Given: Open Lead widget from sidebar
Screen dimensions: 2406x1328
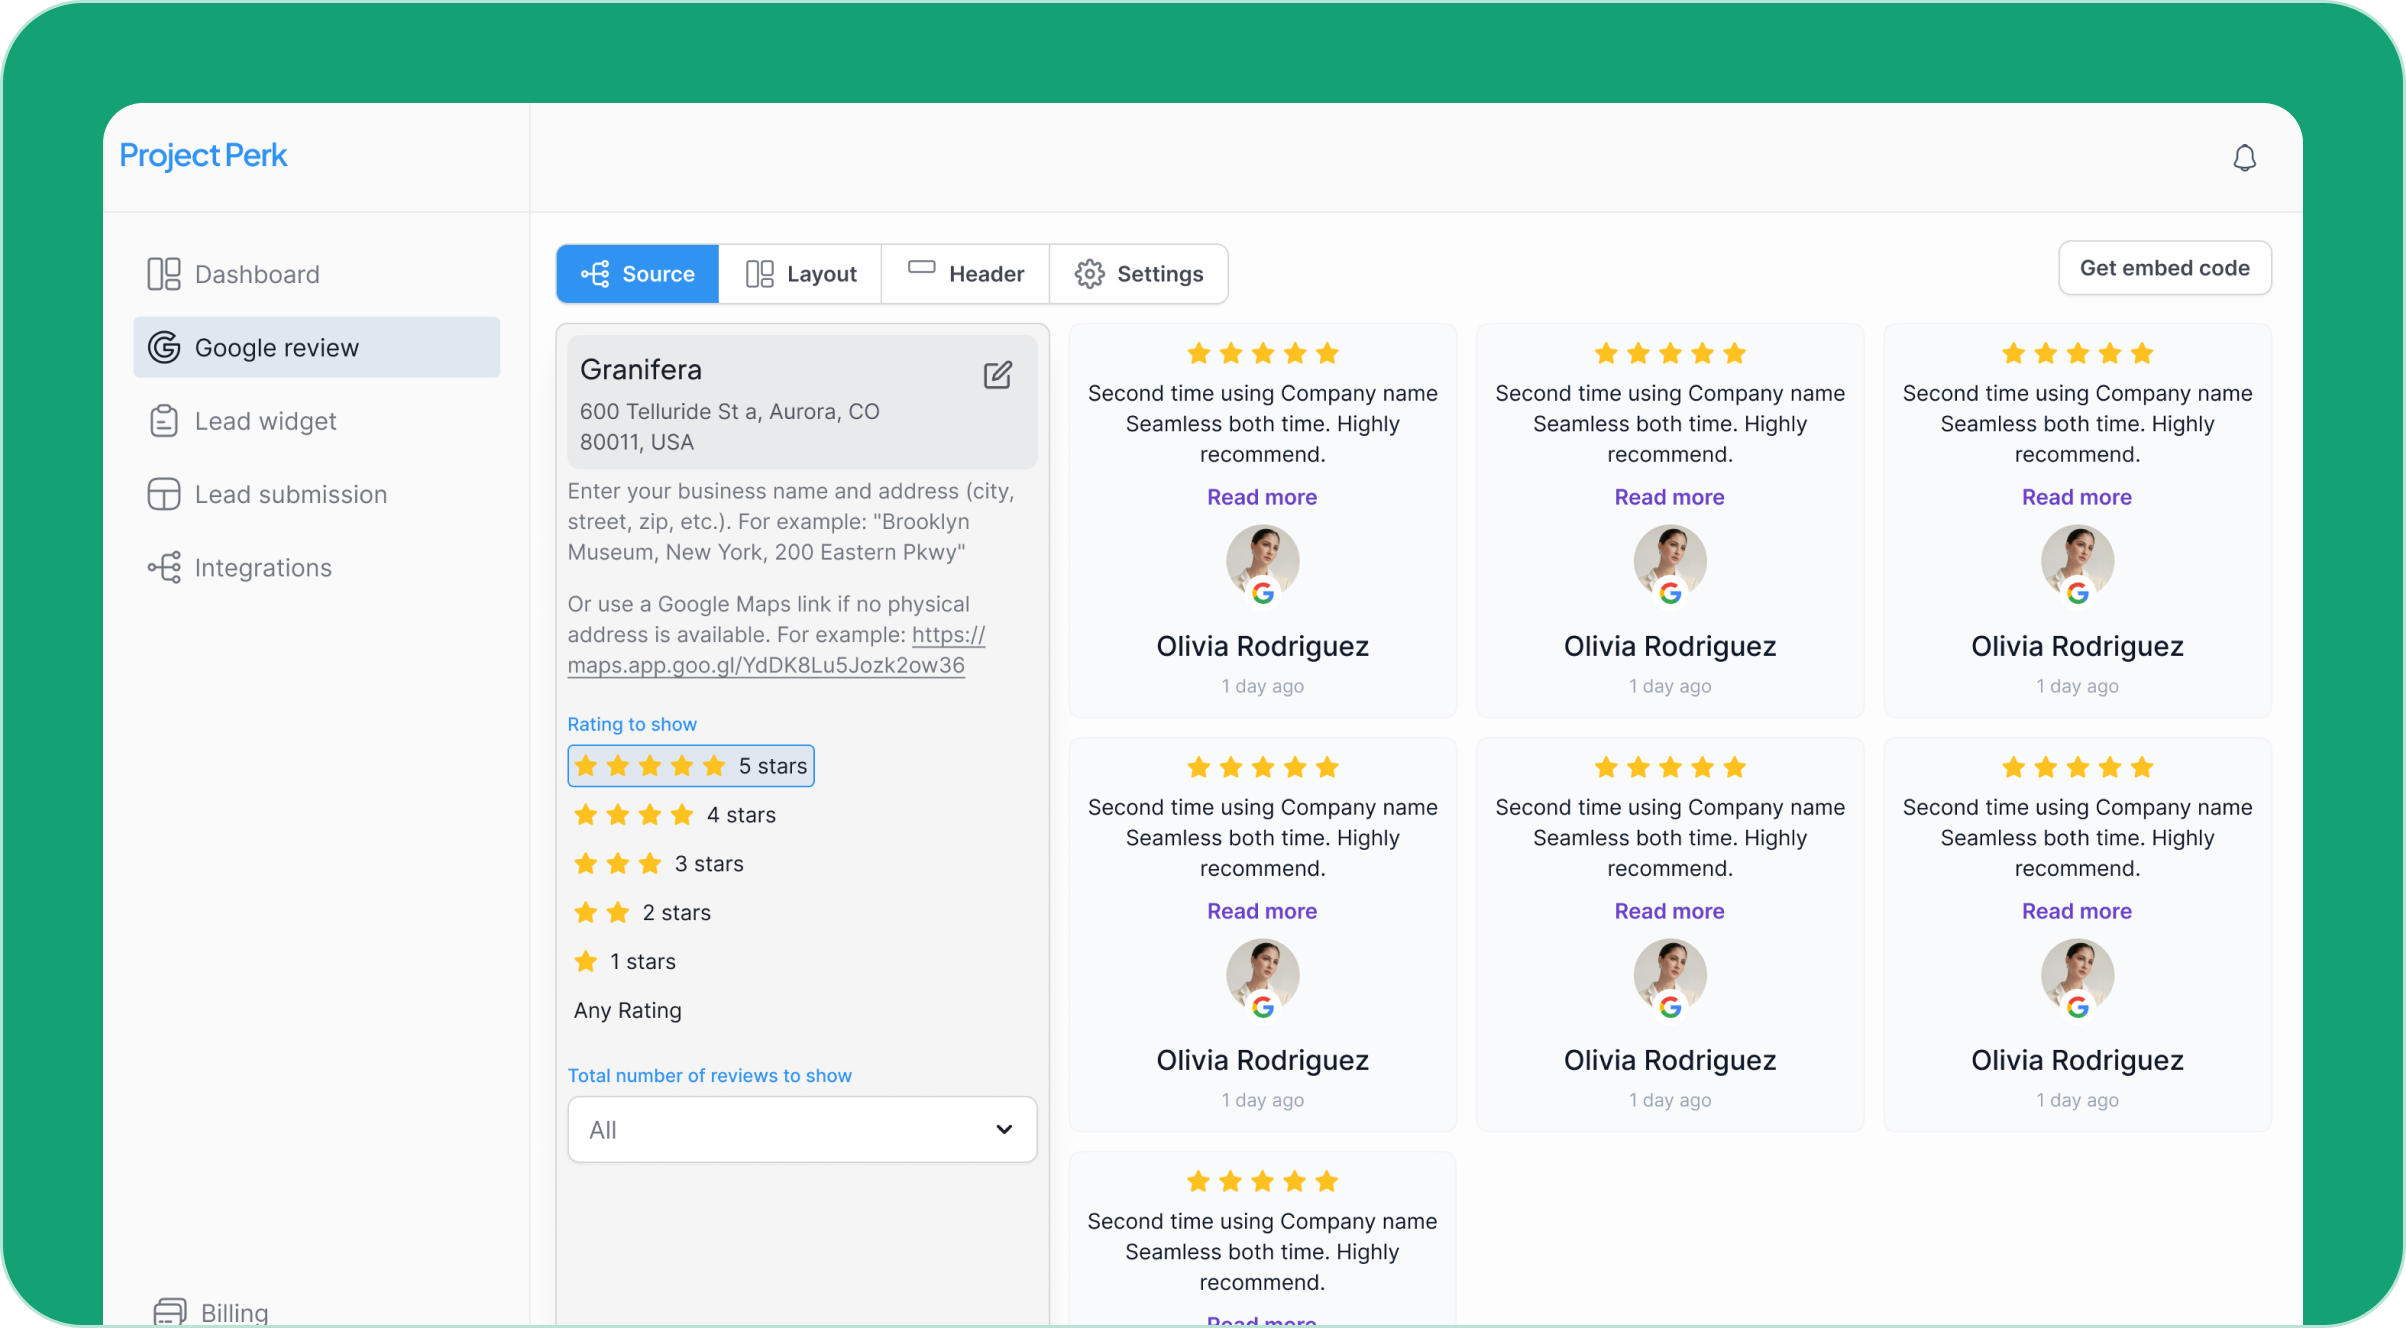Looking at the screenshot, I should [x=265, y=421].
